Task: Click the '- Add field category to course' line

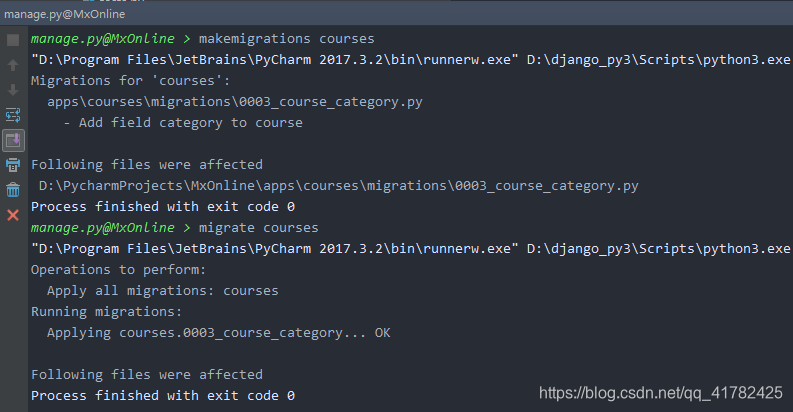Action: 183,123
